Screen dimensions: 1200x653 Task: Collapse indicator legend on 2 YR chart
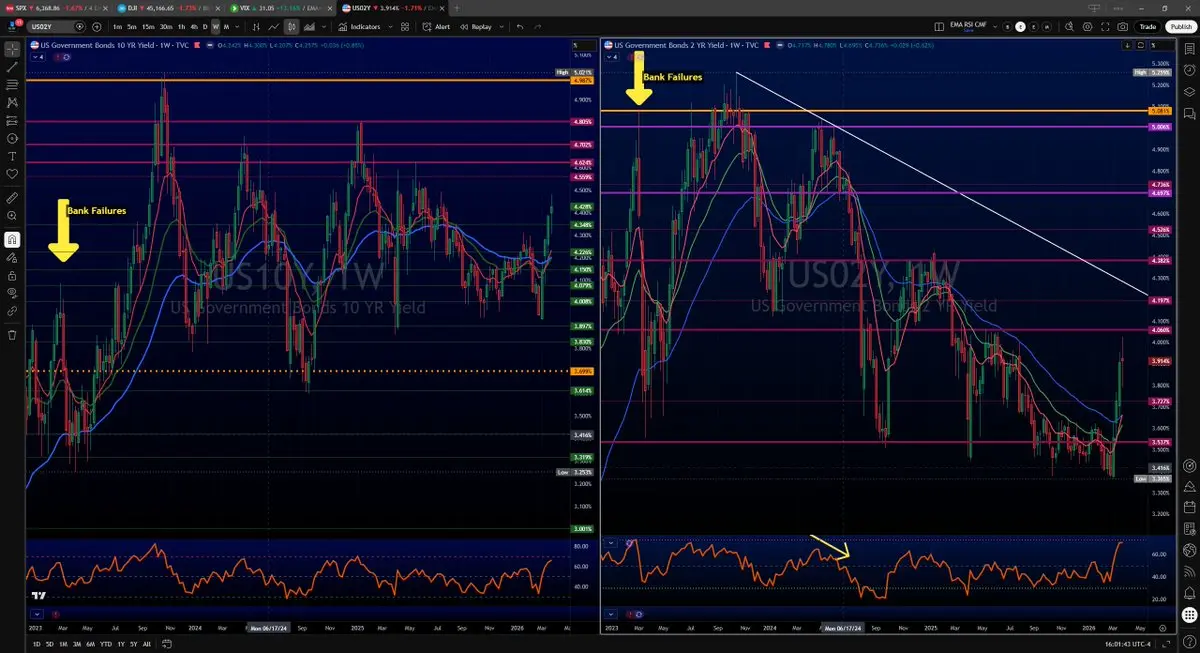tap(612, 57)
